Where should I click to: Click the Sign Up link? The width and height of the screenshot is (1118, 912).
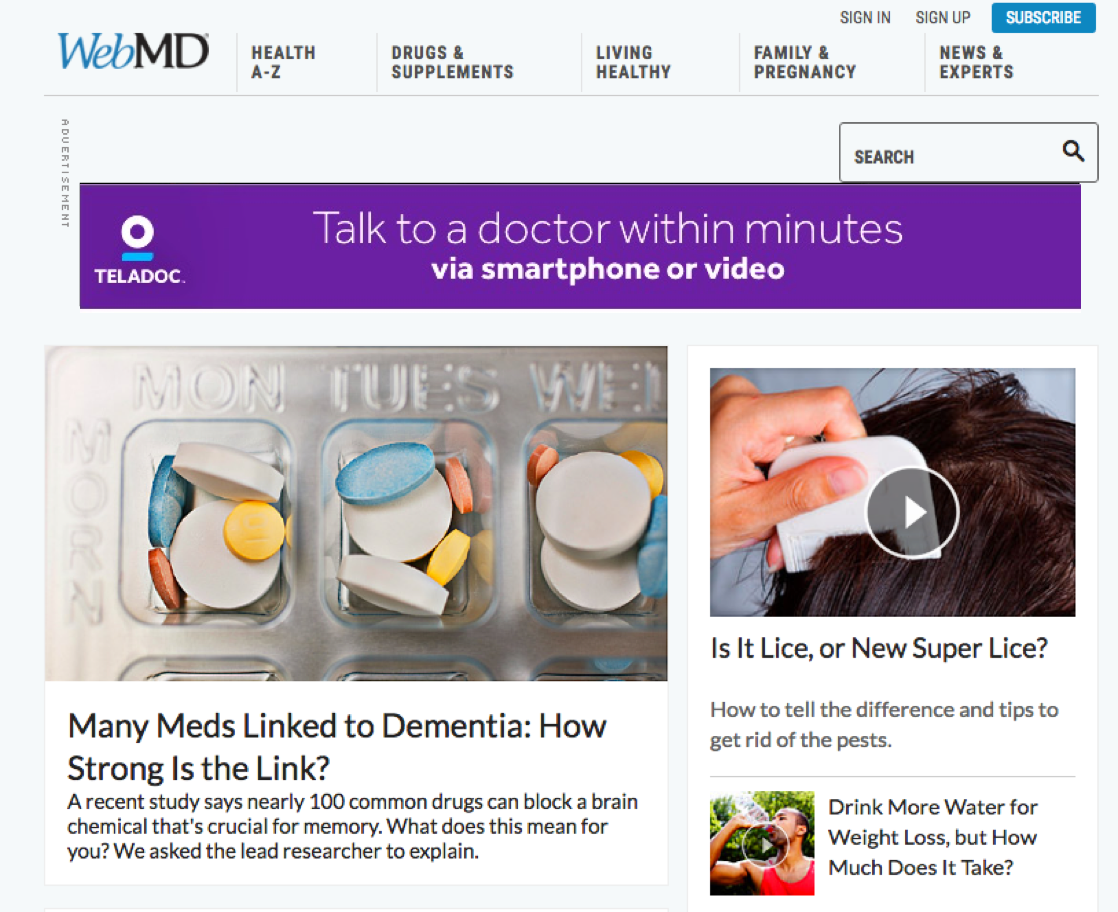pos(943,18)
